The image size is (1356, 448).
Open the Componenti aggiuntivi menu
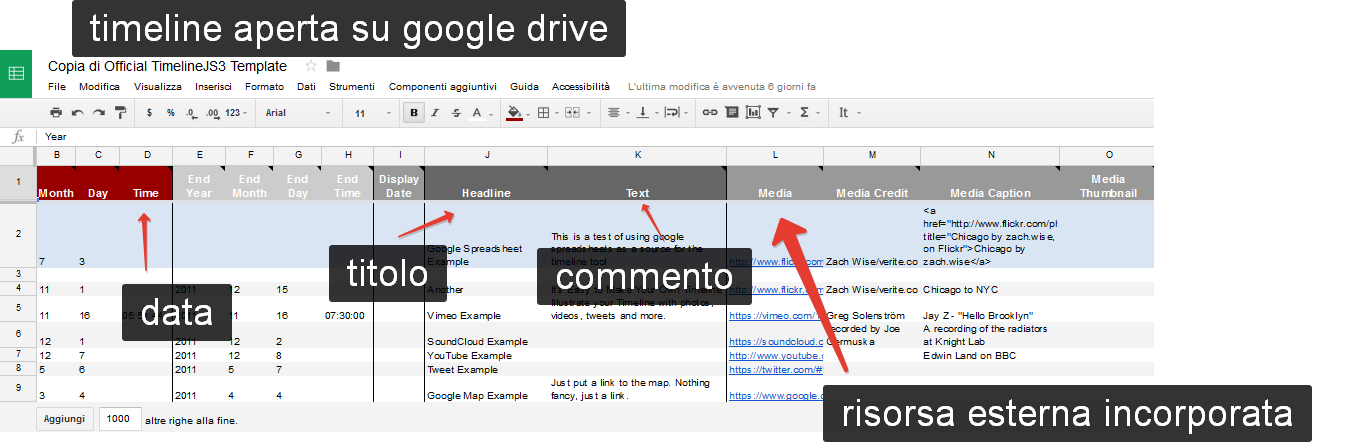443,87
